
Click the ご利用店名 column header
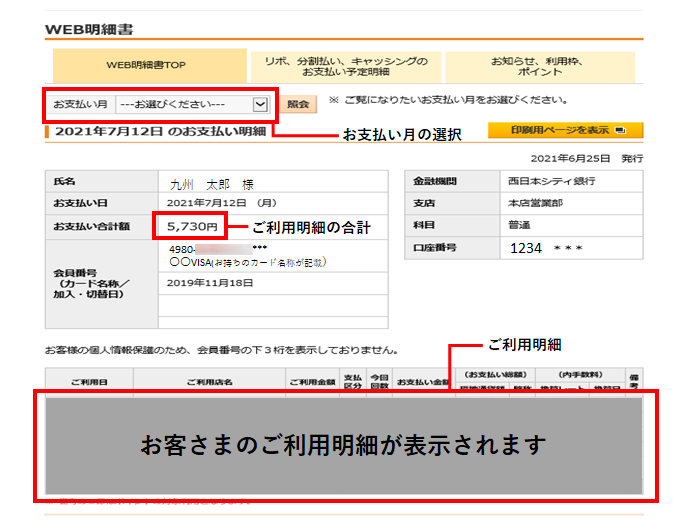[x=209, y=382]
